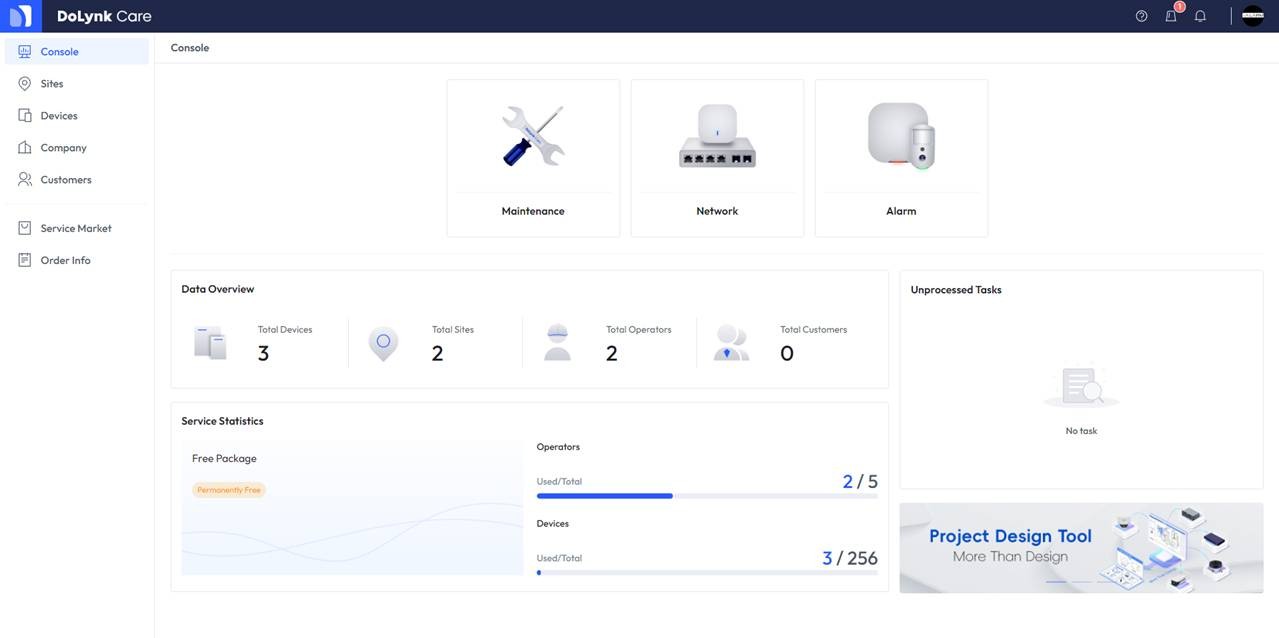Screen dimensions: 1279x638
Task: Click the Total Operators person icon
Action: [557, 343]
